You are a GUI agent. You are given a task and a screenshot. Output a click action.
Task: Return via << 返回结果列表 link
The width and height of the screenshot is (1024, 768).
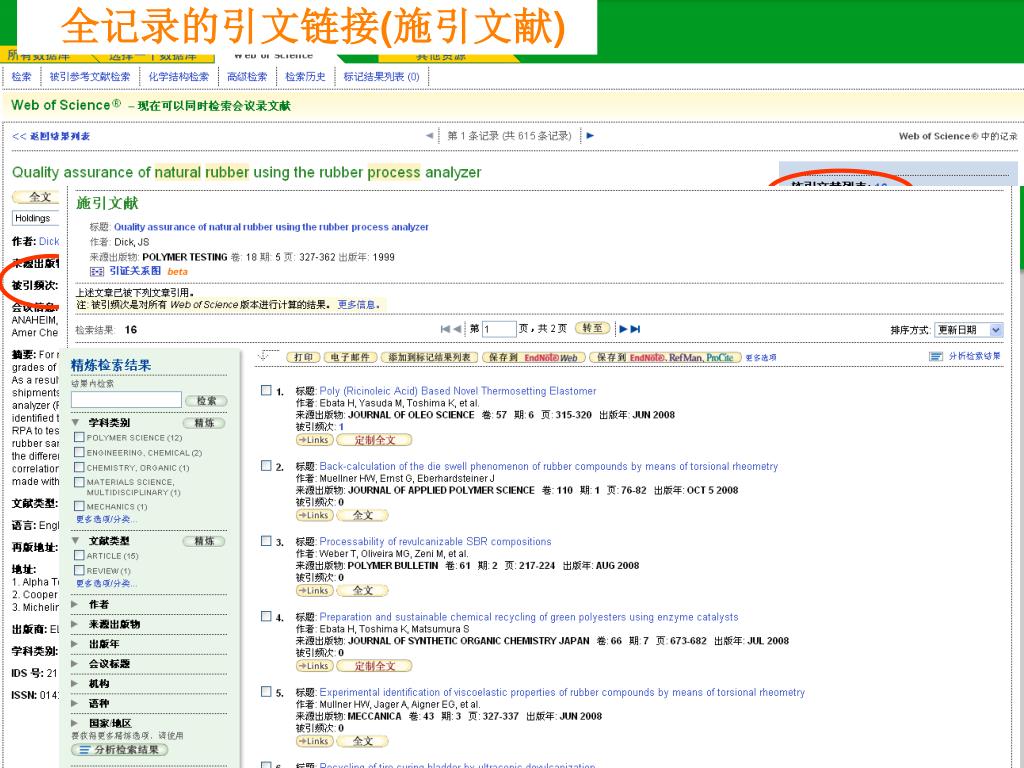tap(51, 136)
